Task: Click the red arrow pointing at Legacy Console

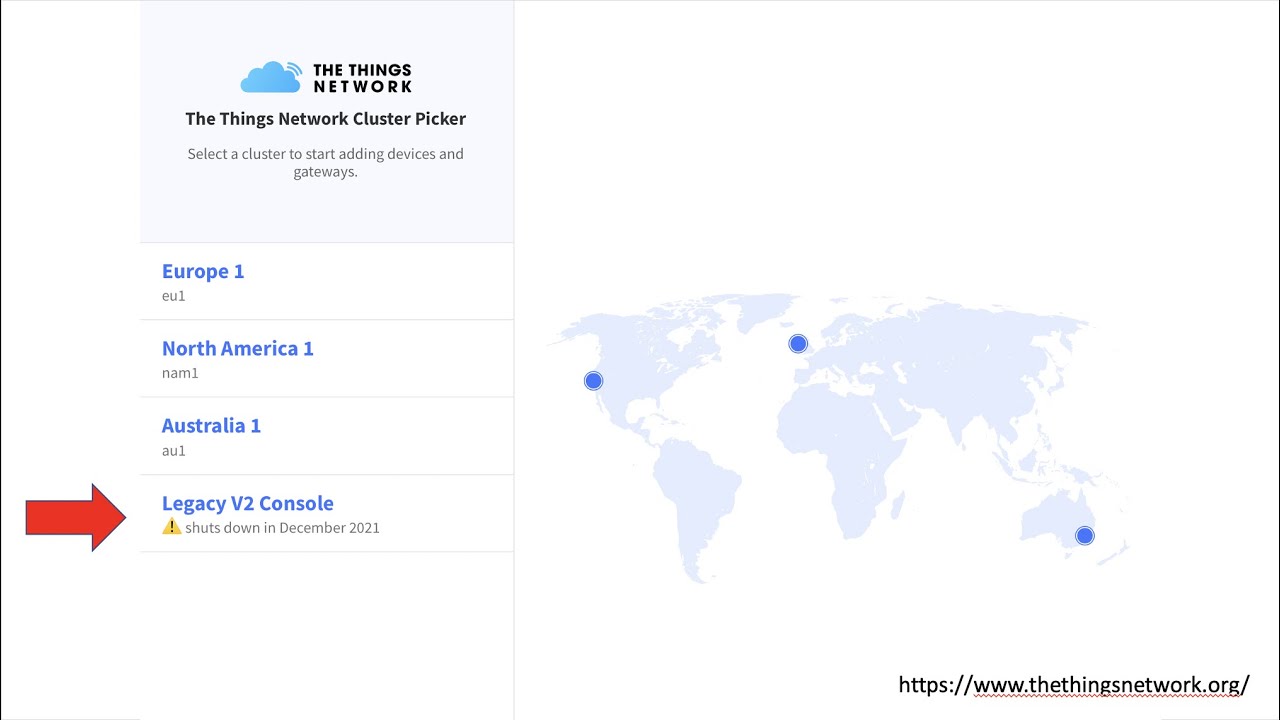Action: (x=76, y=517)
